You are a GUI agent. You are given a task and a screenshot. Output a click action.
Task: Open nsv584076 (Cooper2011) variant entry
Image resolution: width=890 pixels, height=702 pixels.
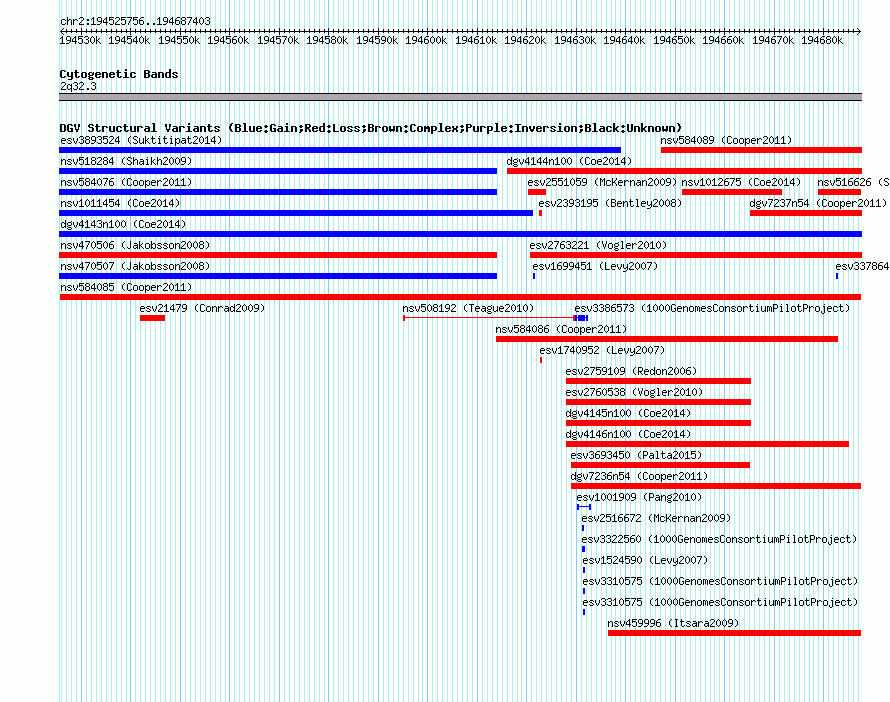coord(126,182)
